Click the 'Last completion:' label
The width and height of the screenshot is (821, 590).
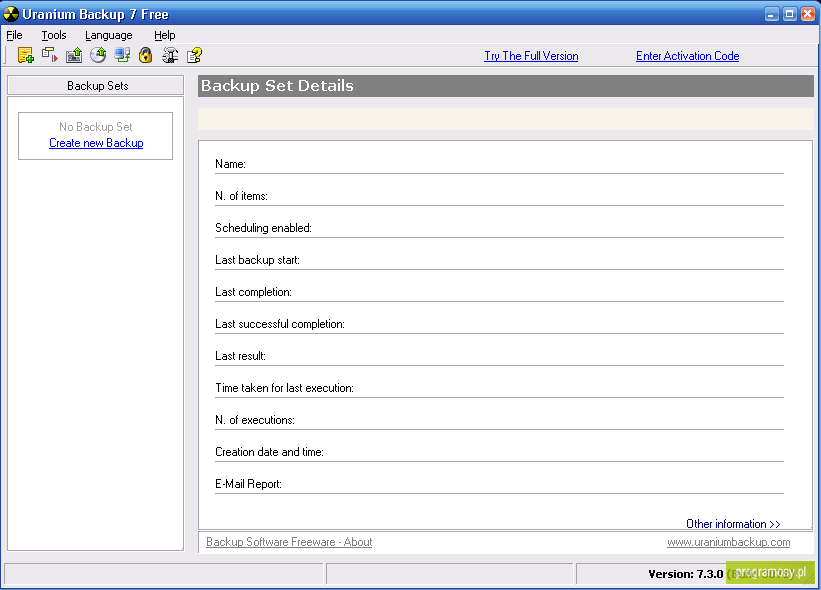pyautogui.click(x=253, y=292)
